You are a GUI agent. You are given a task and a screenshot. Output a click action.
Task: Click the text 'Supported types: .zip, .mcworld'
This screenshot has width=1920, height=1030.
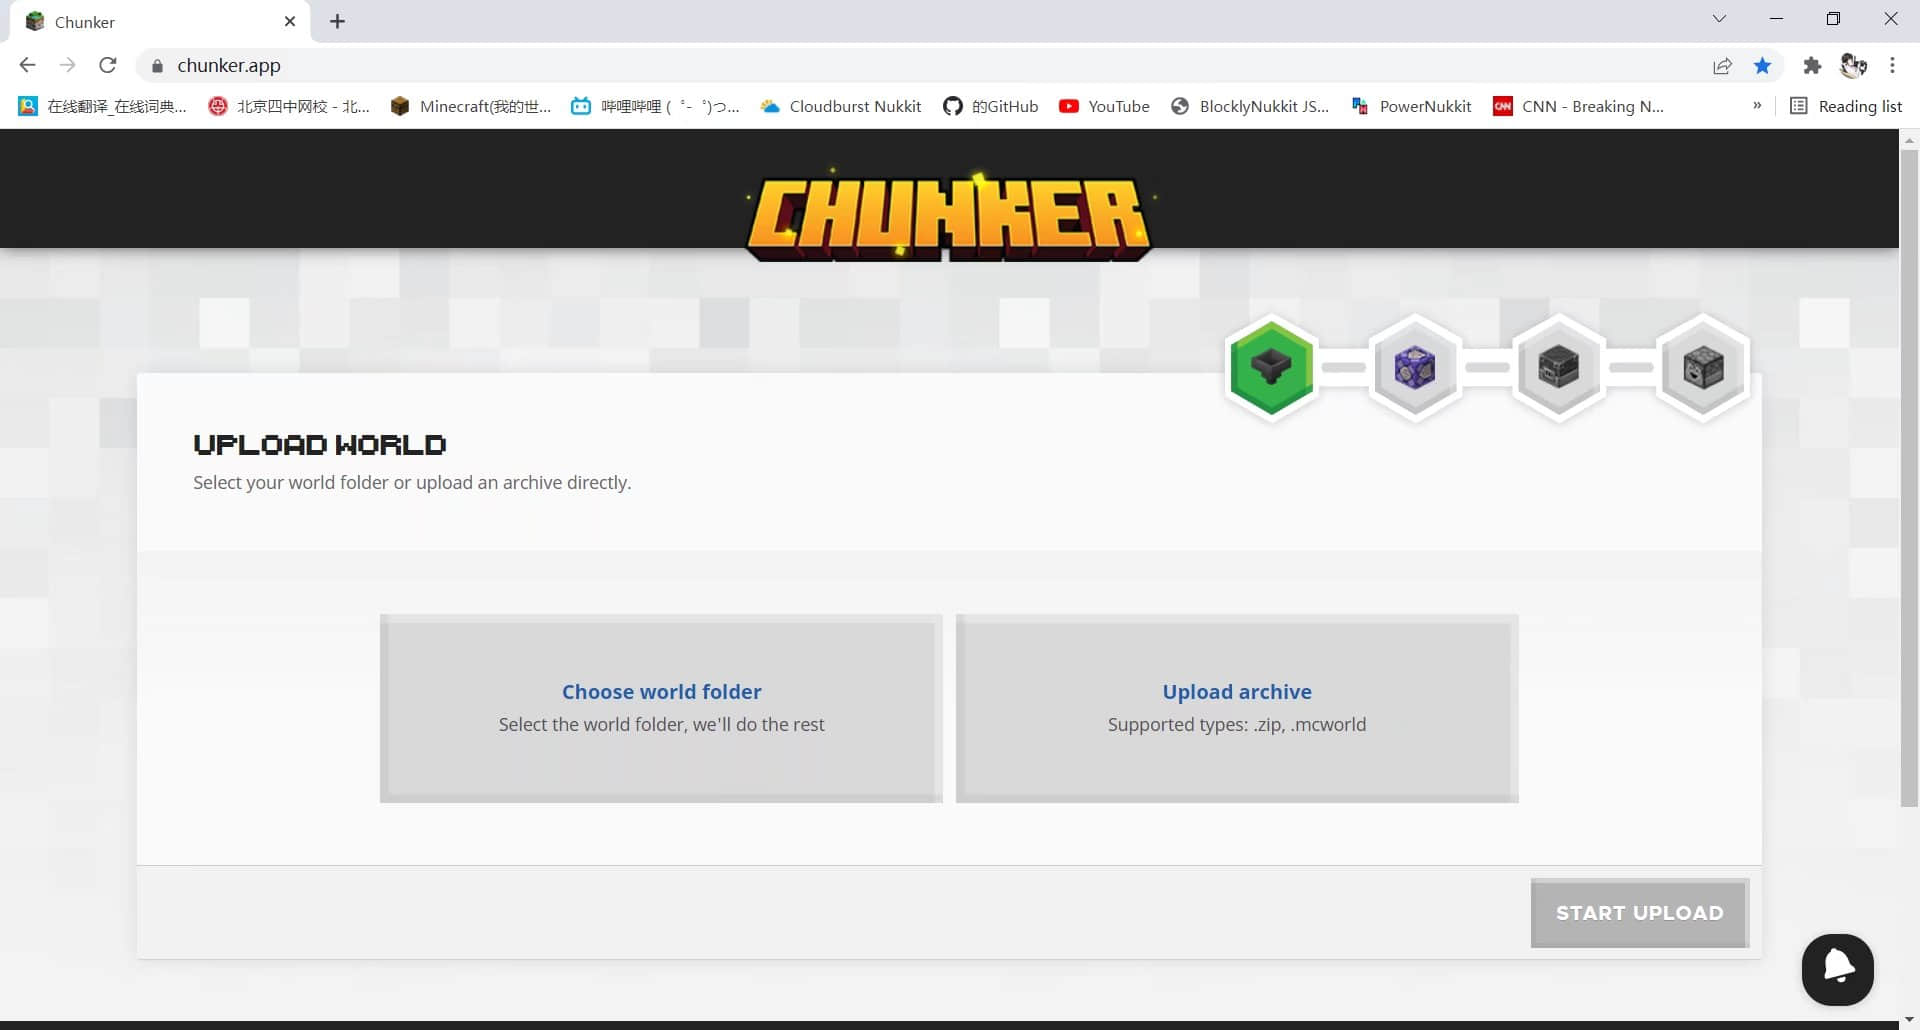click(1237, 724)
